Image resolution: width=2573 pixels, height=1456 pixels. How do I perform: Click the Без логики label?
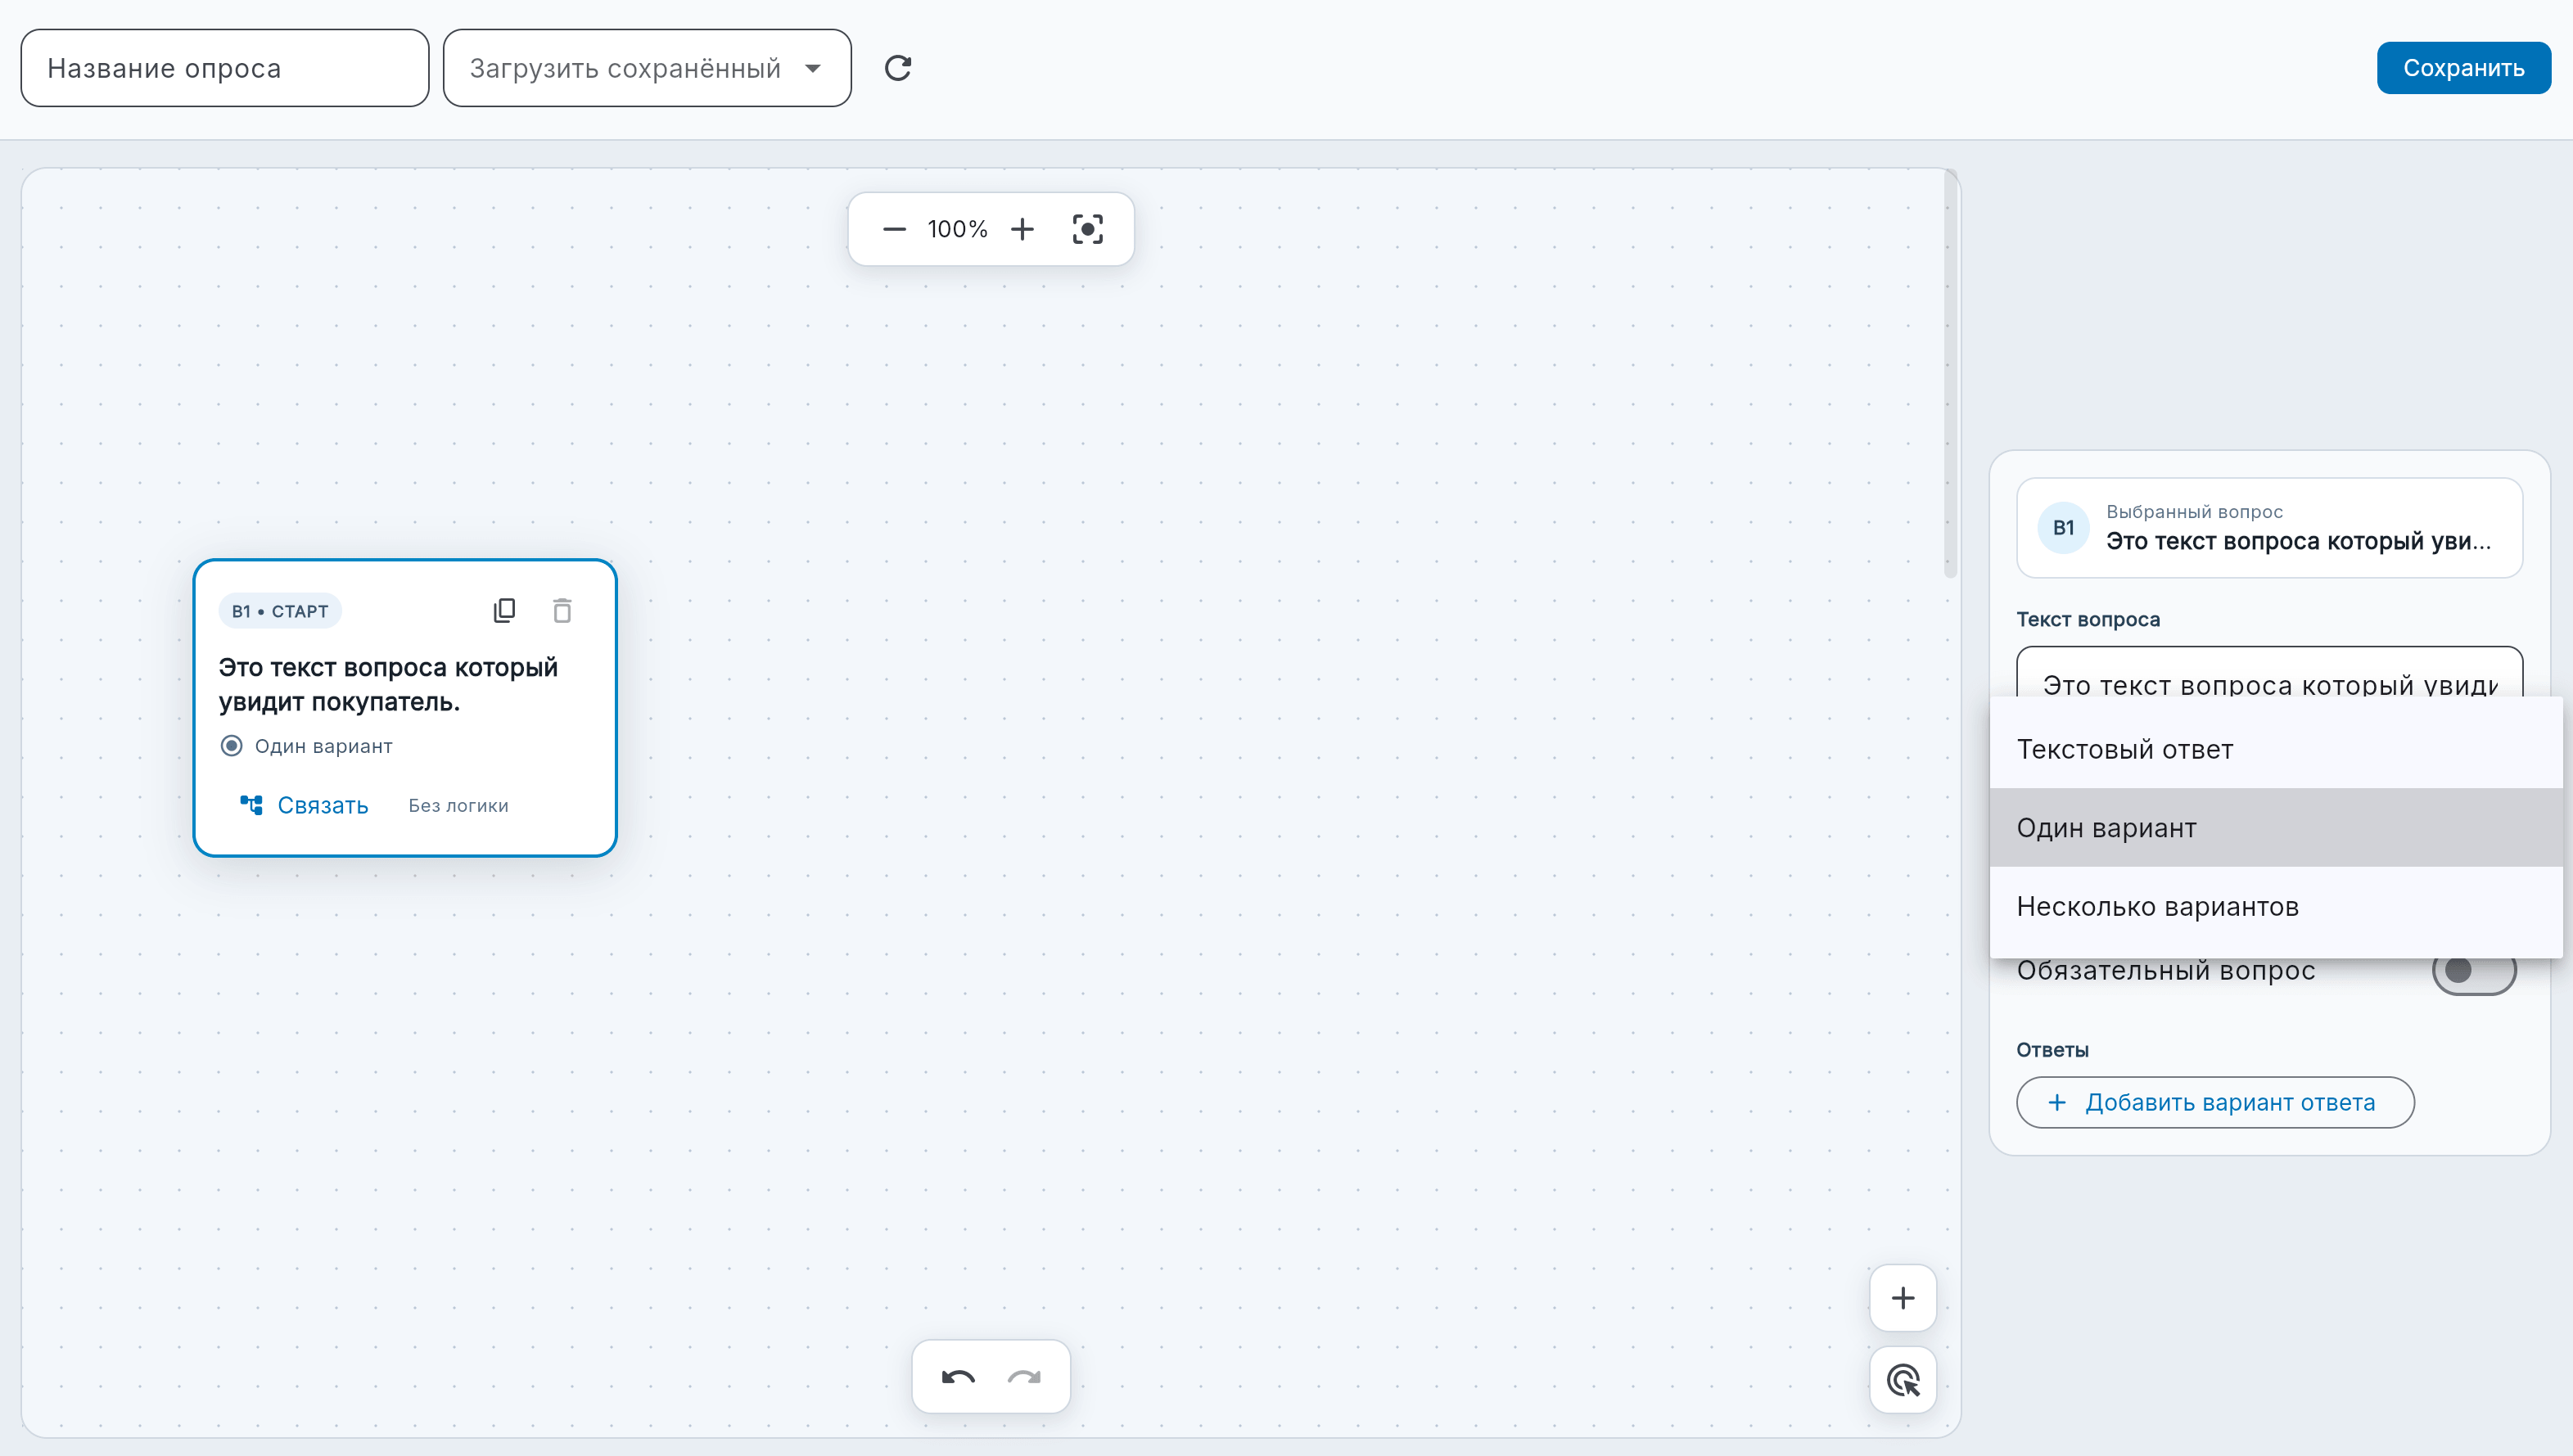[x=458, y=806]
